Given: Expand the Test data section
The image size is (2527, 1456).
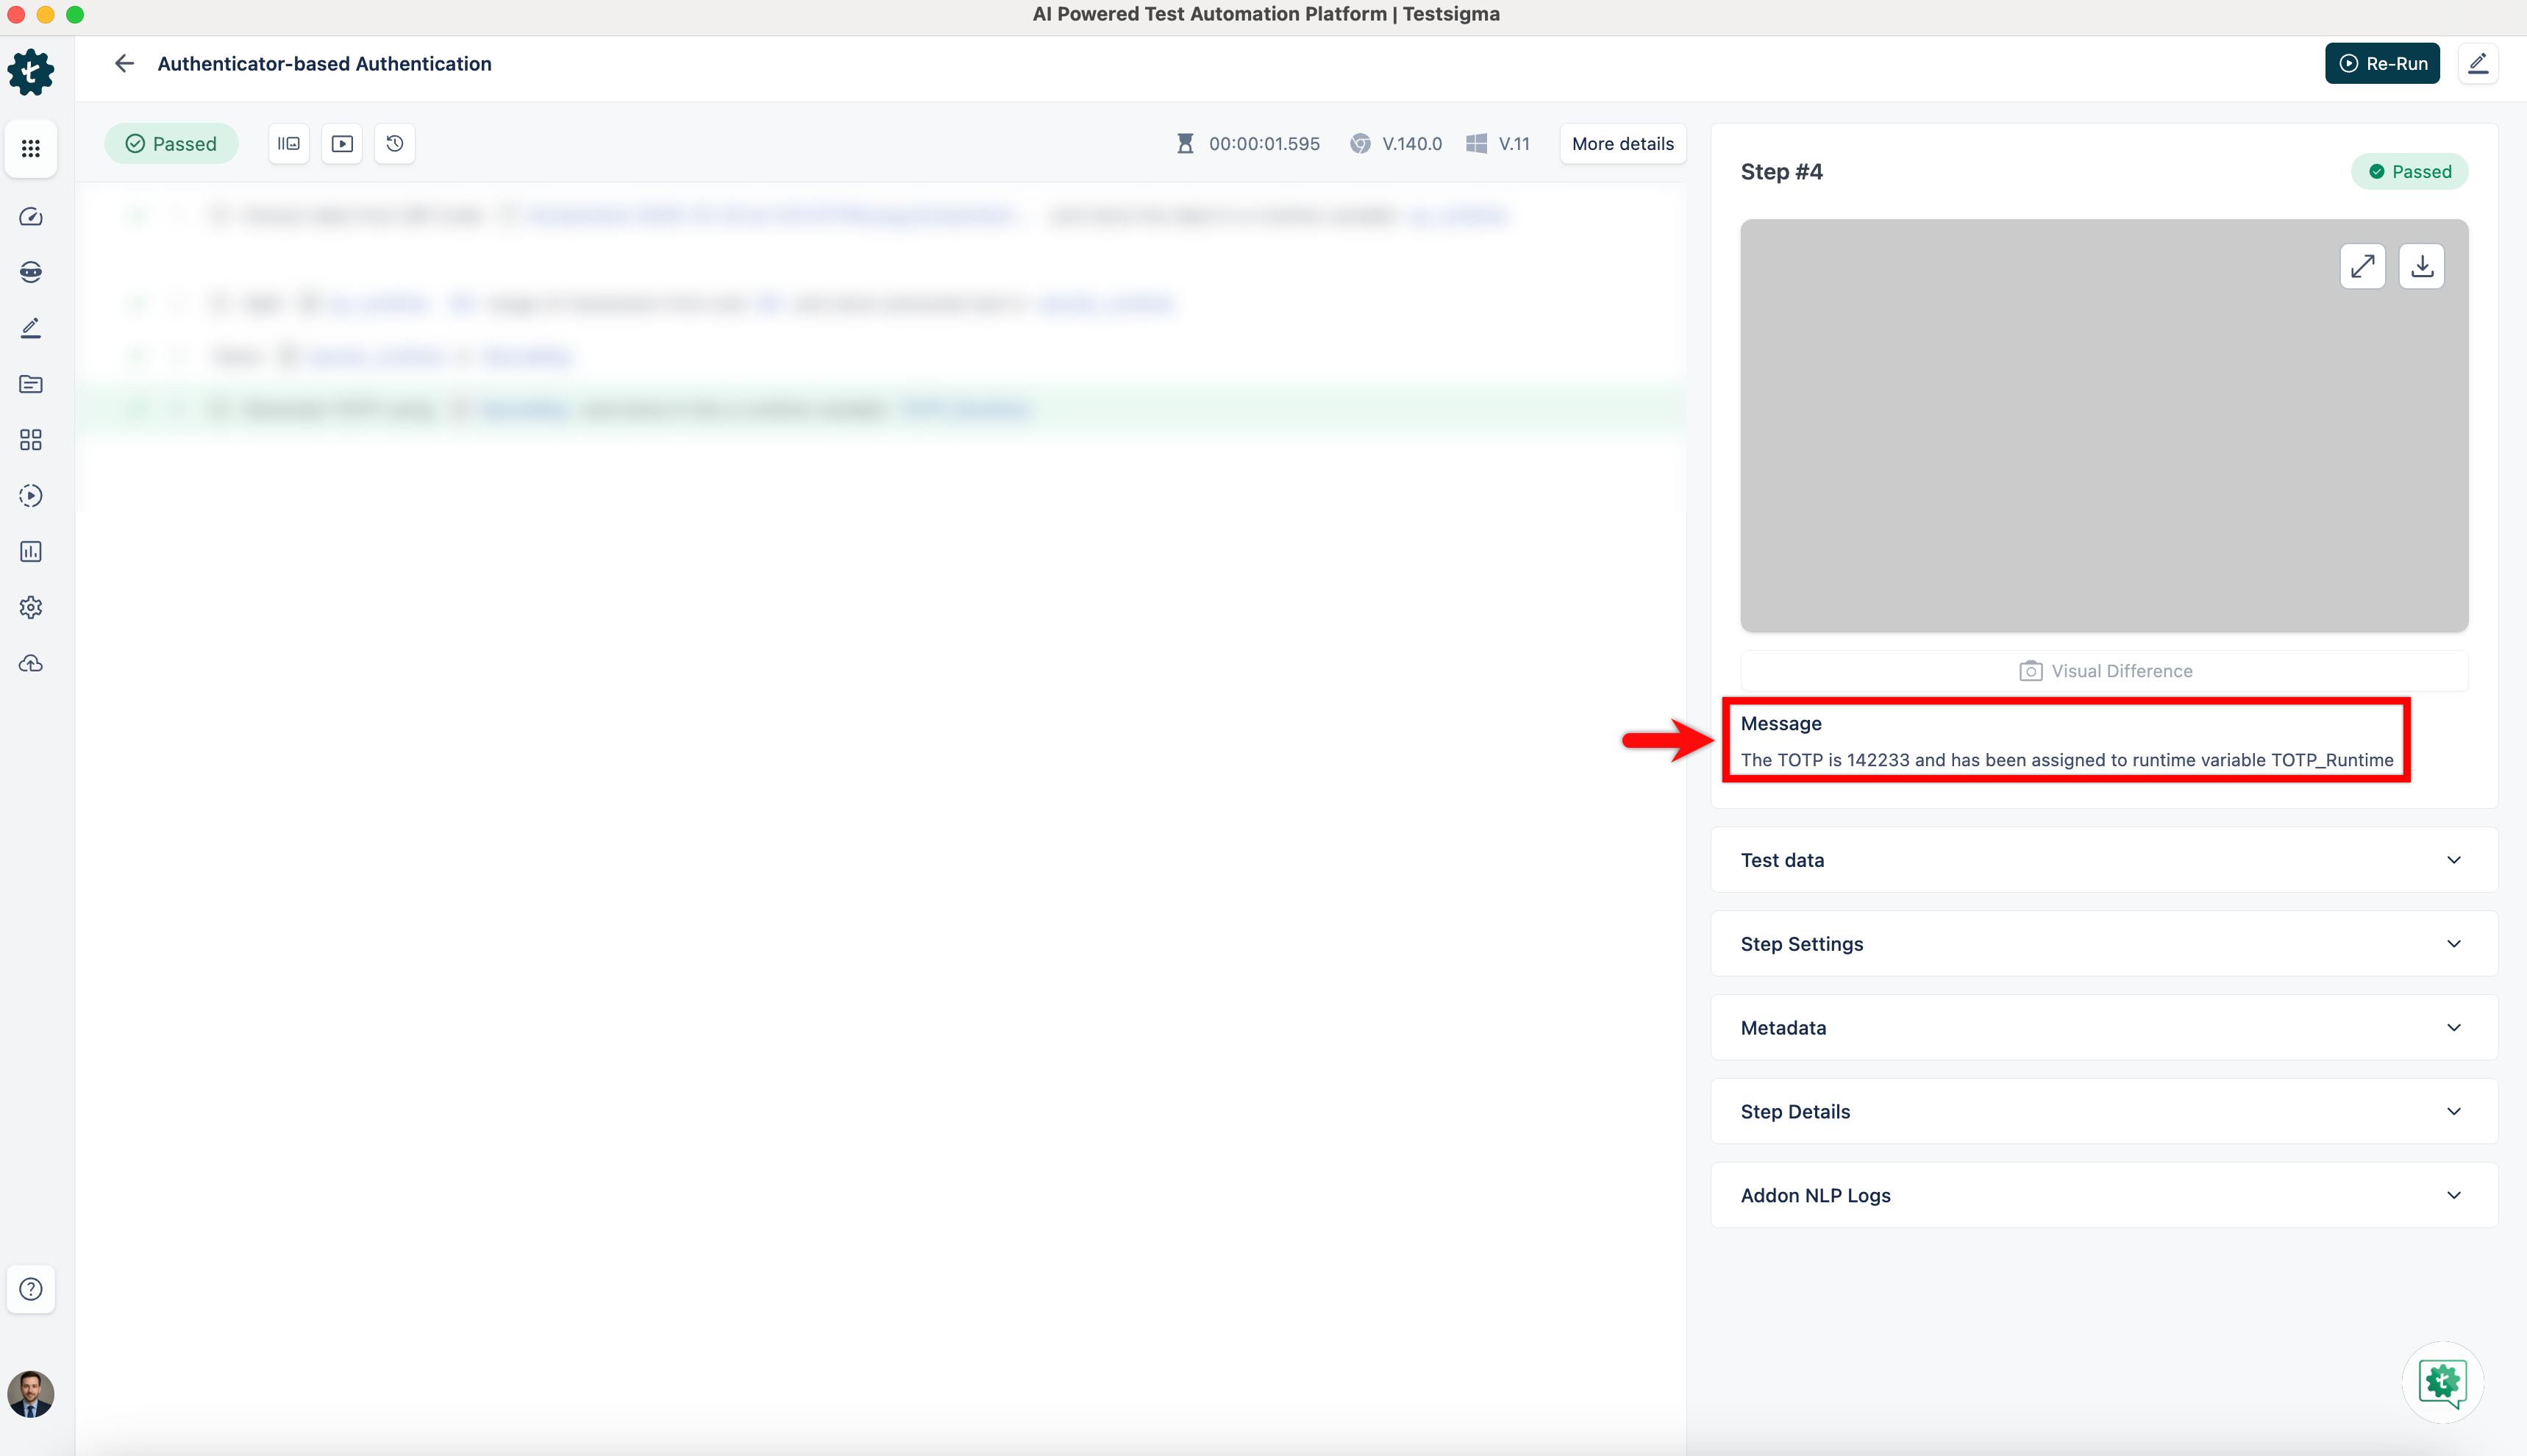Looking at the screenshot, I should (x=2104, y=860).
